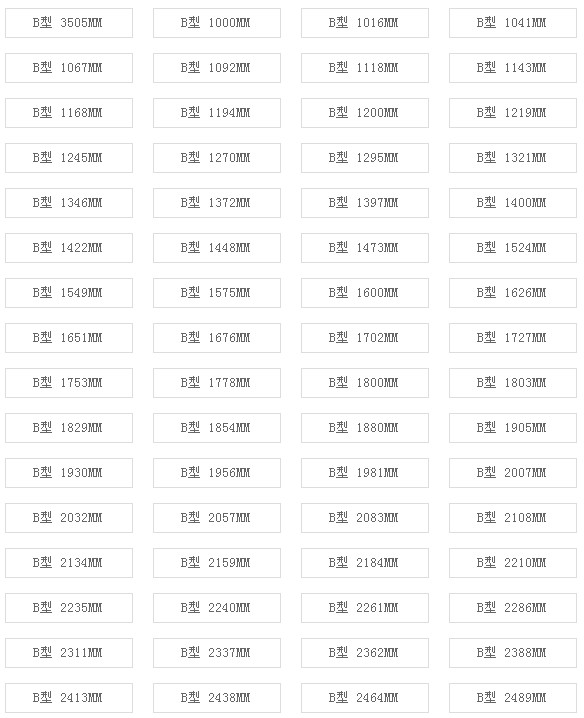The image size is (584, 718).
Task: Choose the B型 2240MM size
Action: (217, 608)
